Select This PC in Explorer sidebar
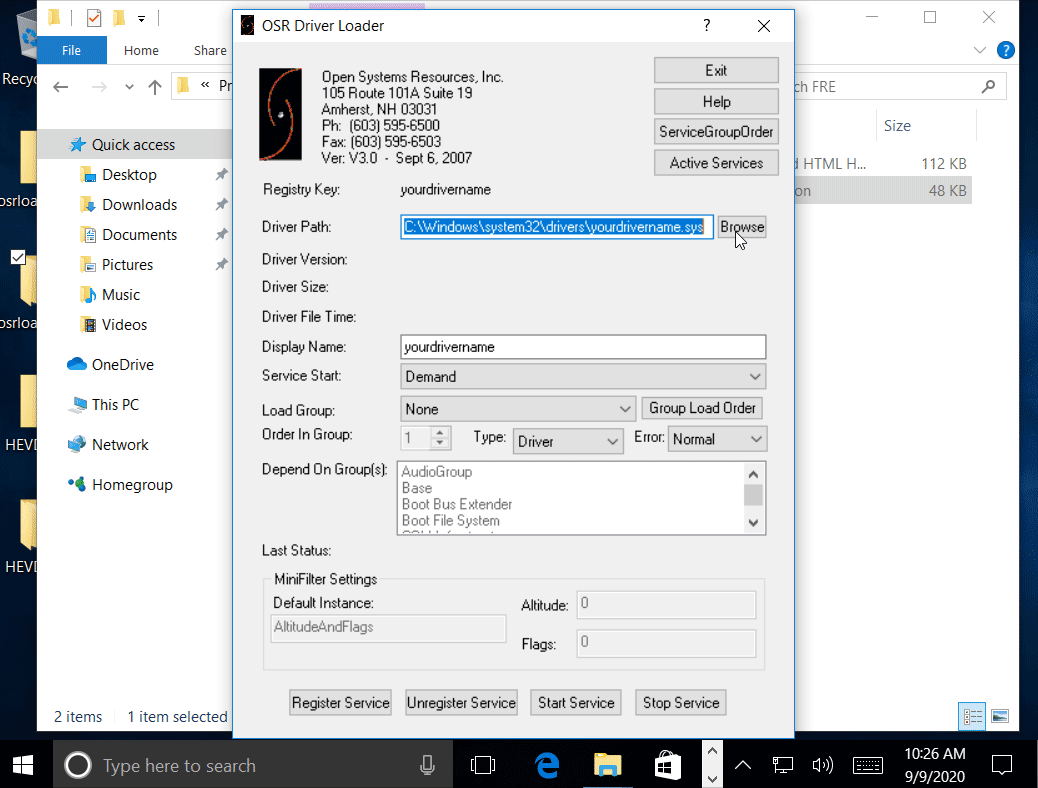The height and width of the screenshot is (788, 1038). (x=115, y=405)
